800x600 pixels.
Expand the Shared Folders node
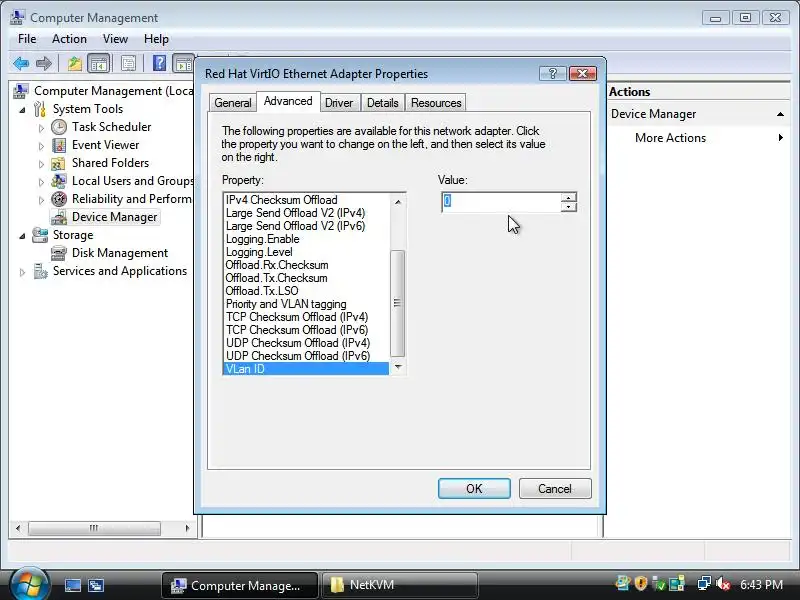[x=41, y=164]
